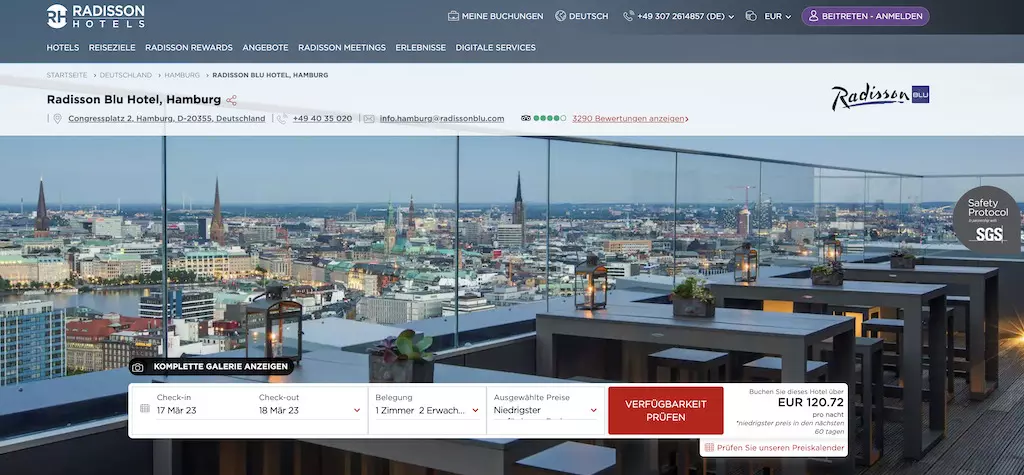Open the Hotels menu
The width and height of the screenshot is (1024, 475).
pos(63,48)
